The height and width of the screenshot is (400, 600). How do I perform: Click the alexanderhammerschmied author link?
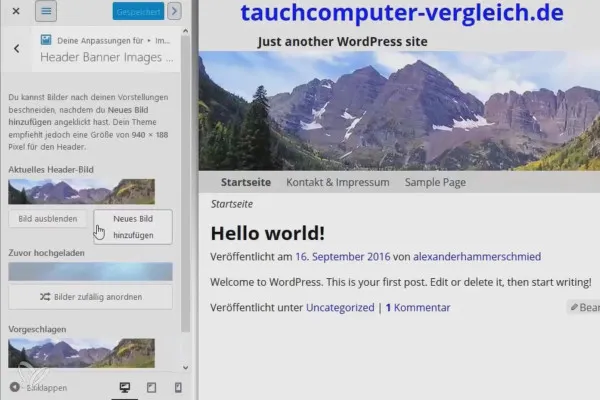point(477,256)
